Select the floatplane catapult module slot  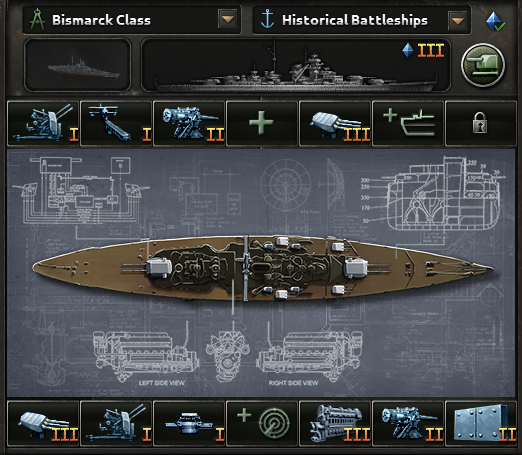point(116,124)
